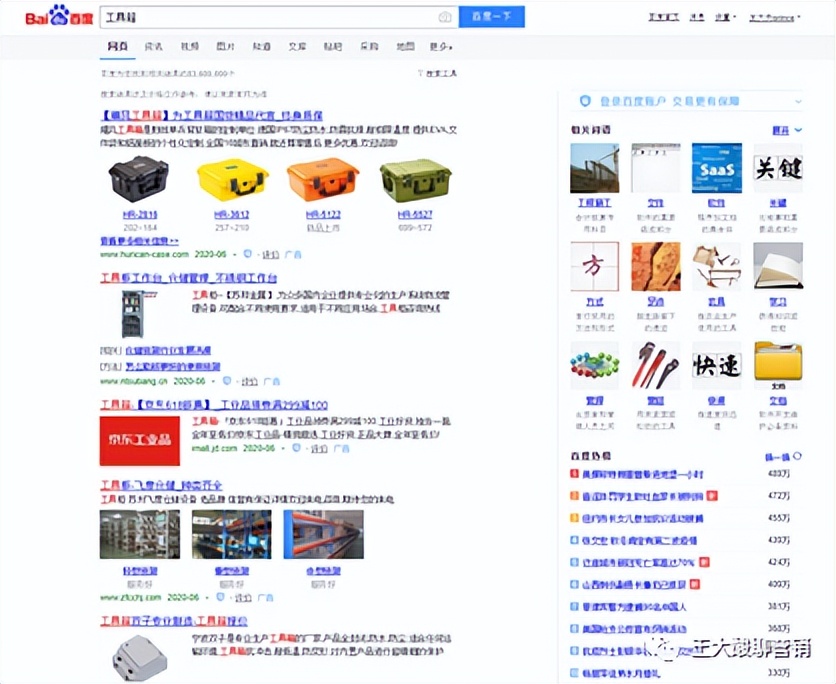Collapse the login banner using its right chevron
The height and width of the screenshot is (684, 836).
pos(795,102)
